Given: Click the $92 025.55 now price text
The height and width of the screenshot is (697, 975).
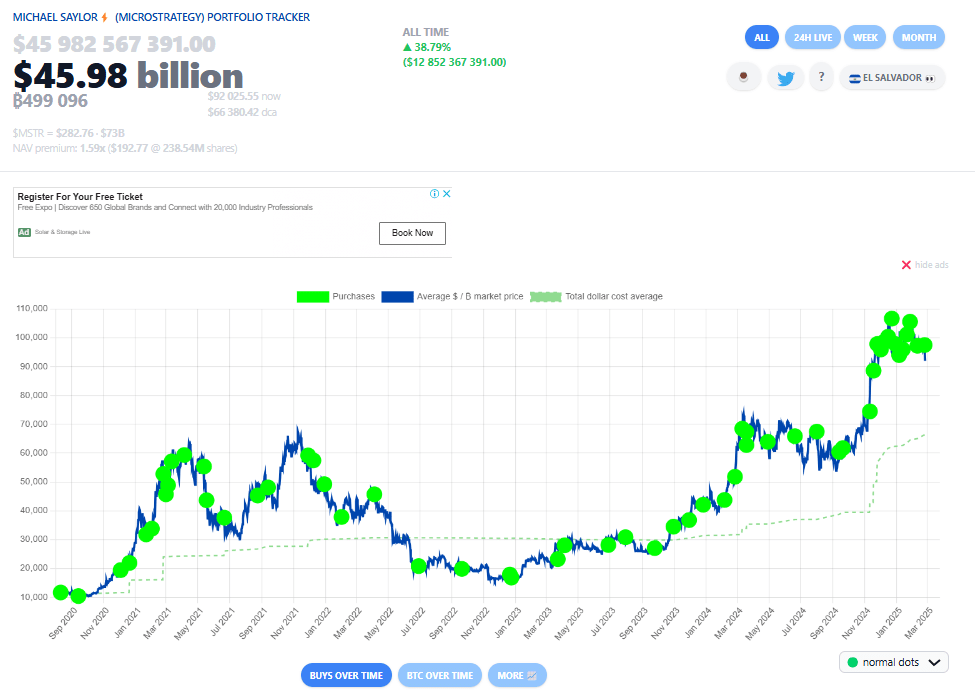Looking at the screenshot, I should coord(244,96).
